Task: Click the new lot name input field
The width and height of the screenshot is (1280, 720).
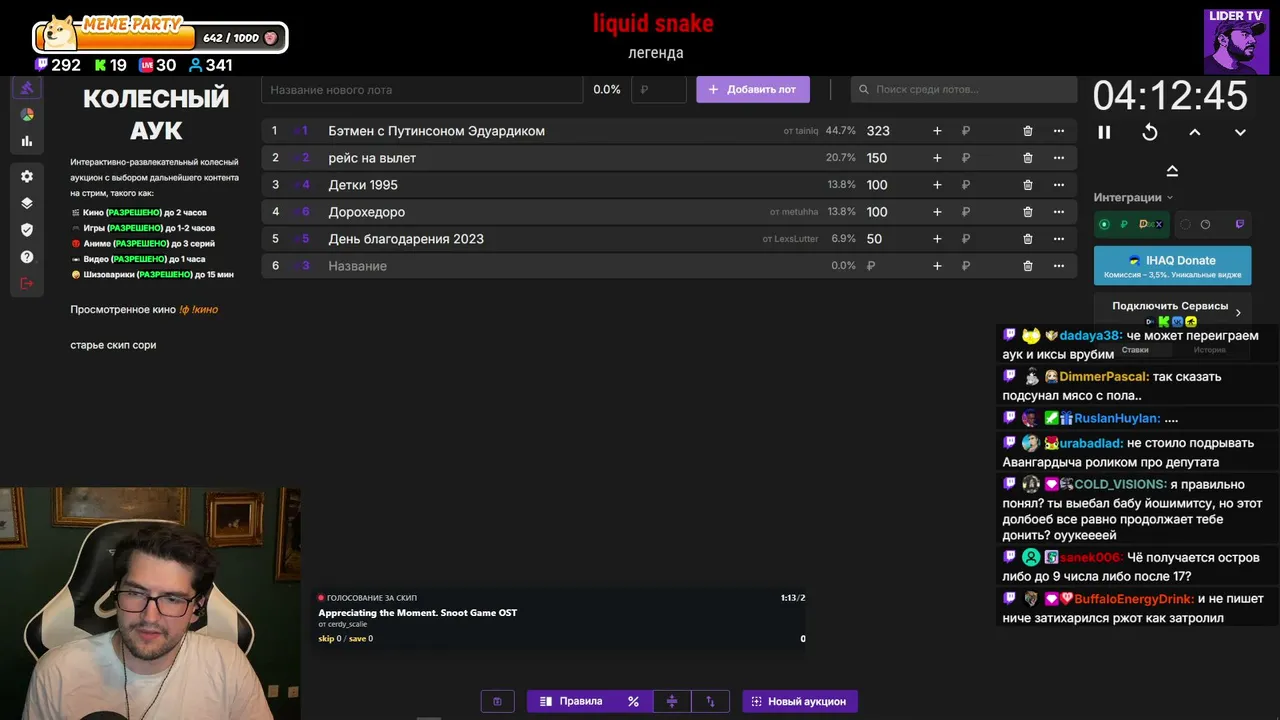Action: tap(422, 89)
